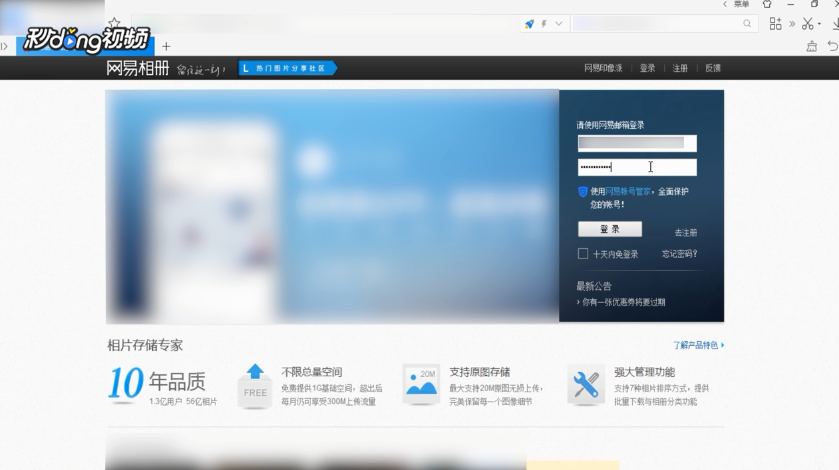This screenshot has height=470, width=839.
Task: Click the scissors screenshot tool icon
Action: tap(807, 24)
